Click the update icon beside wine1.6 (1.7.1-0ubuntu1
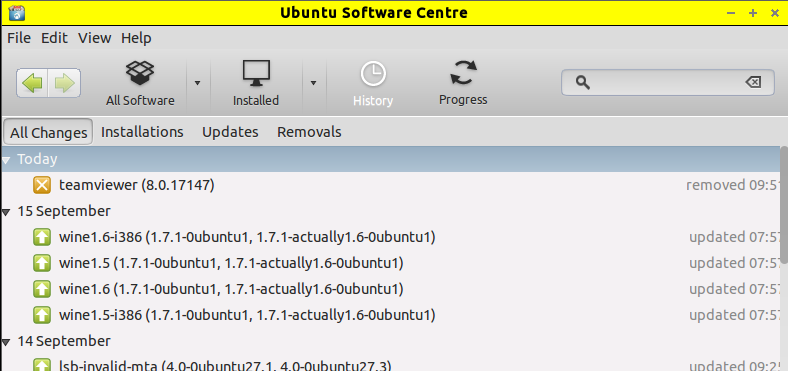Viewport: 788px width, 371px height. pos(42,289)
